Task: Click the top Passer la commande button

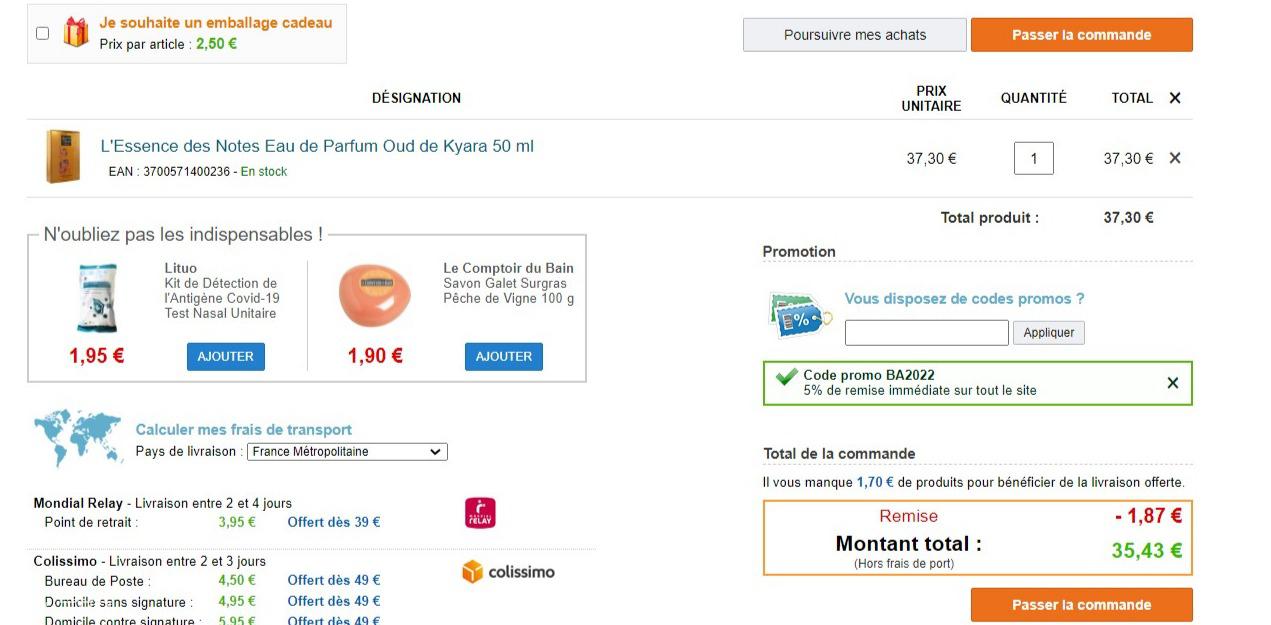Action: [1081, 35]
